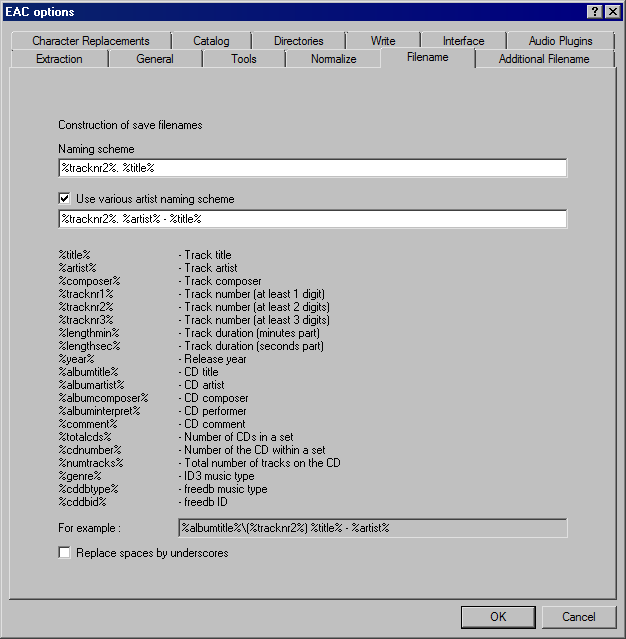
Task: Click the %tracknr3% placeholder text
Action: [86, 320]
